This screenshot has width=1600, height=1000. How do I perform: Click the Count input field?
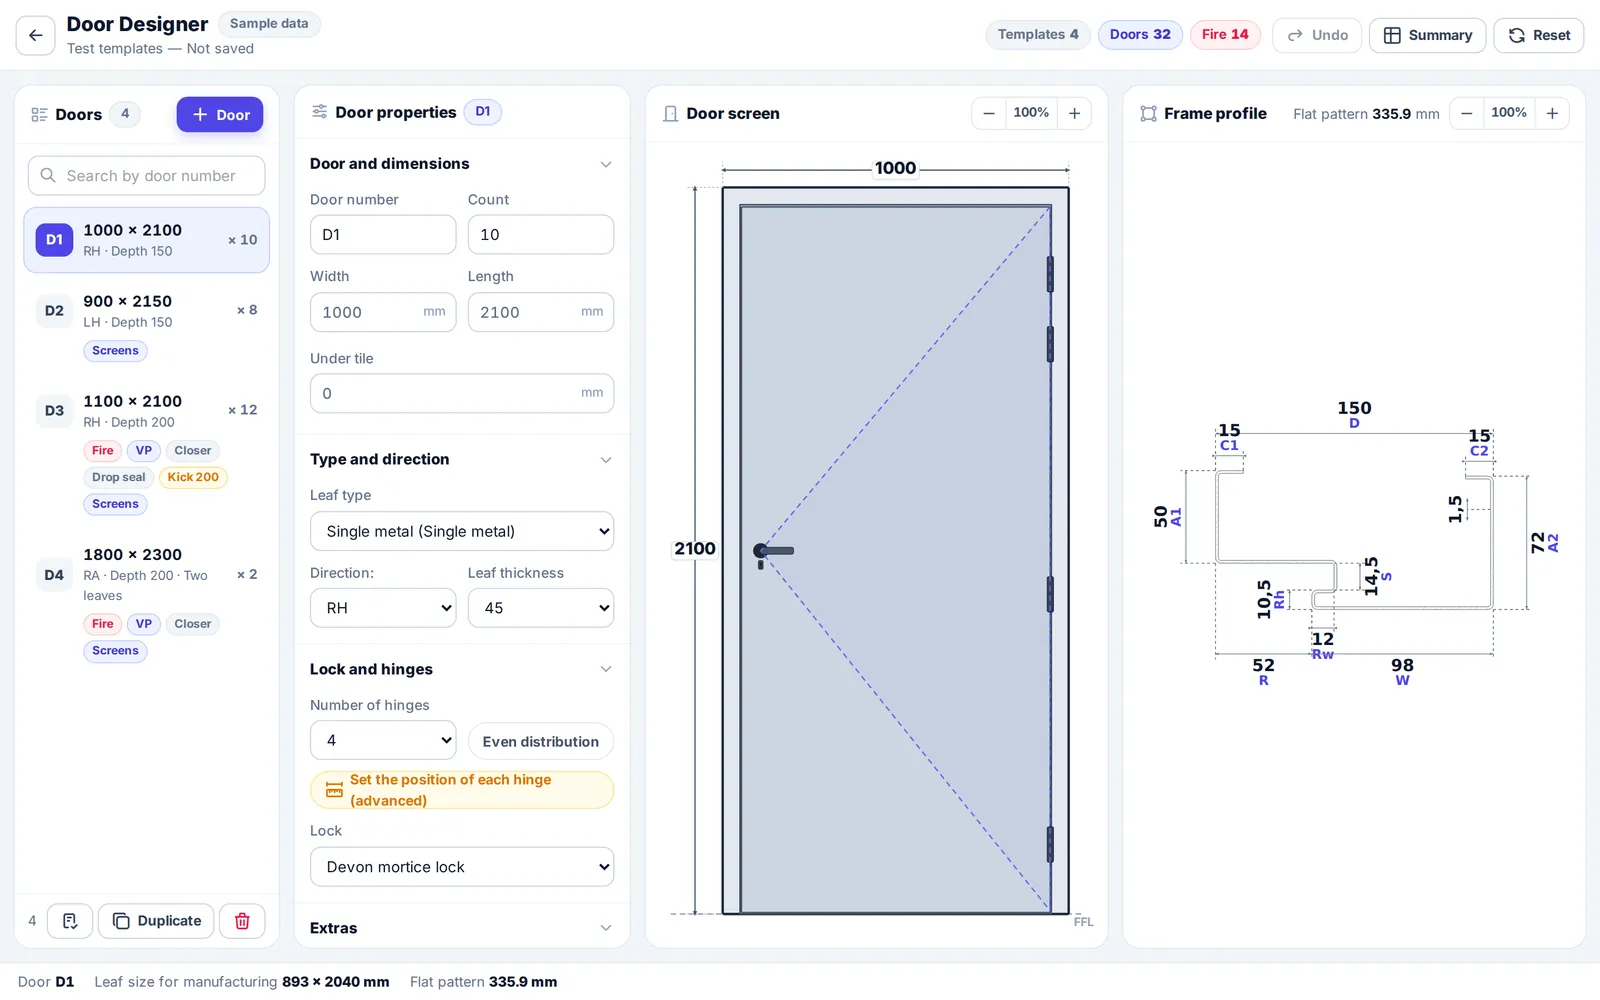point(541,235)
